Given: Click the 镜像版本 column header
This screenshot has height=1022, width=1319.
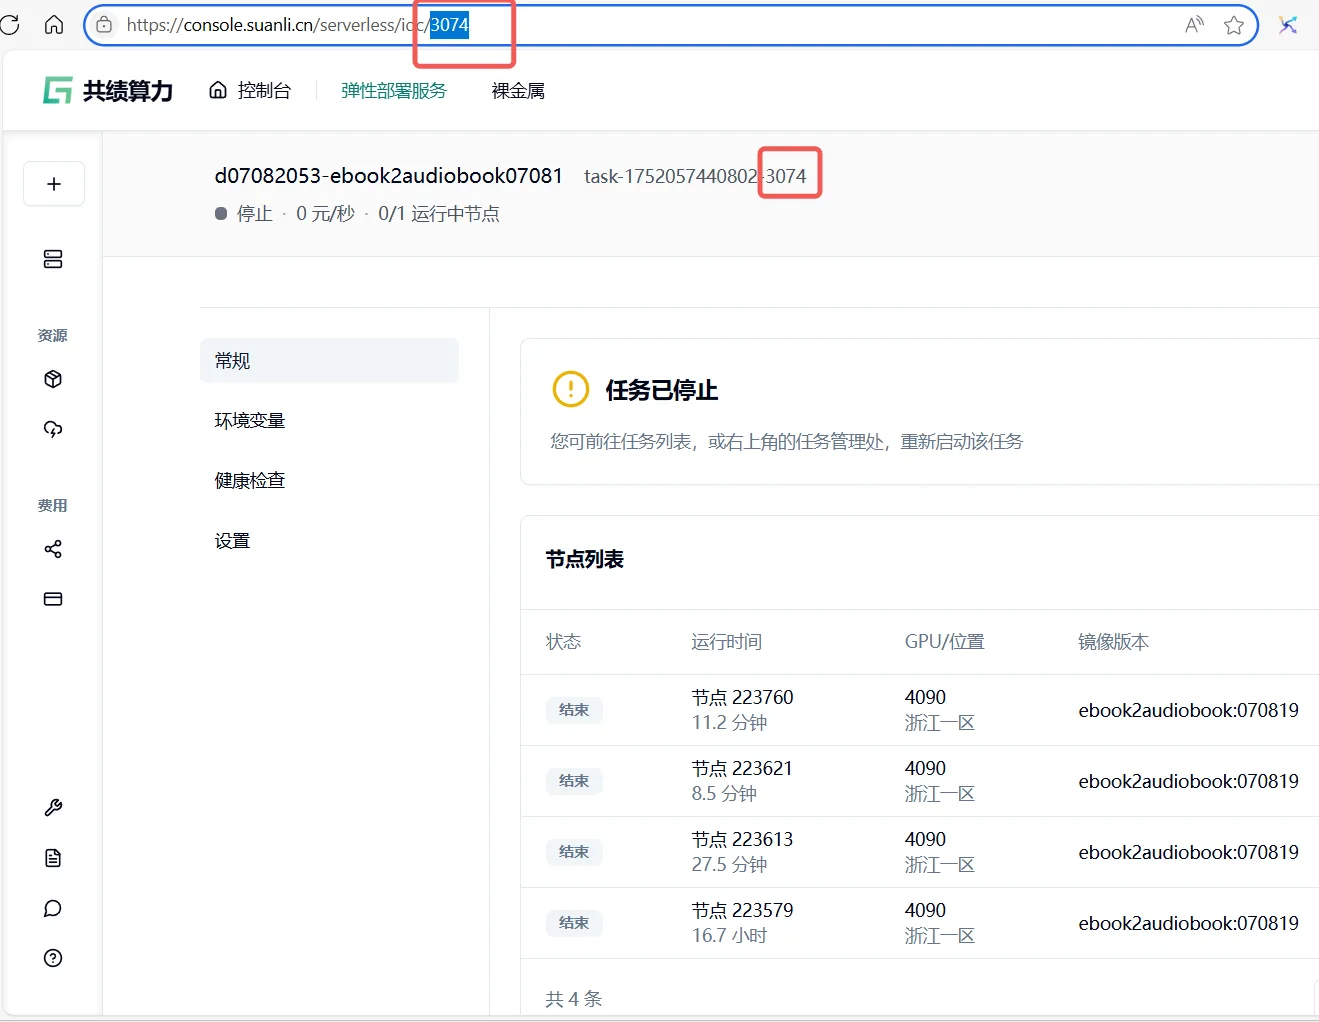Looking at the screenshot, I should [1113, 642].
